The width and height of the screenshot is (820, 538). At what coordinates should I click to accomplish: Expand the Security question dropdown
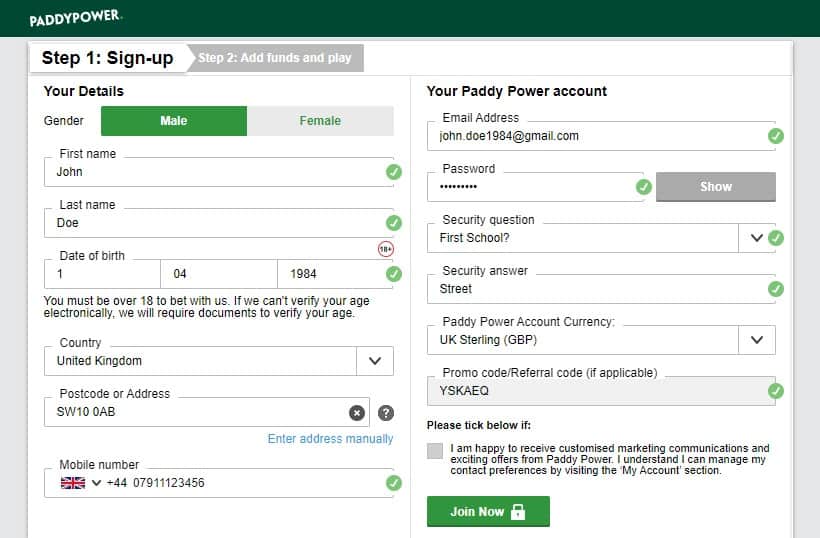click(757, 238)
